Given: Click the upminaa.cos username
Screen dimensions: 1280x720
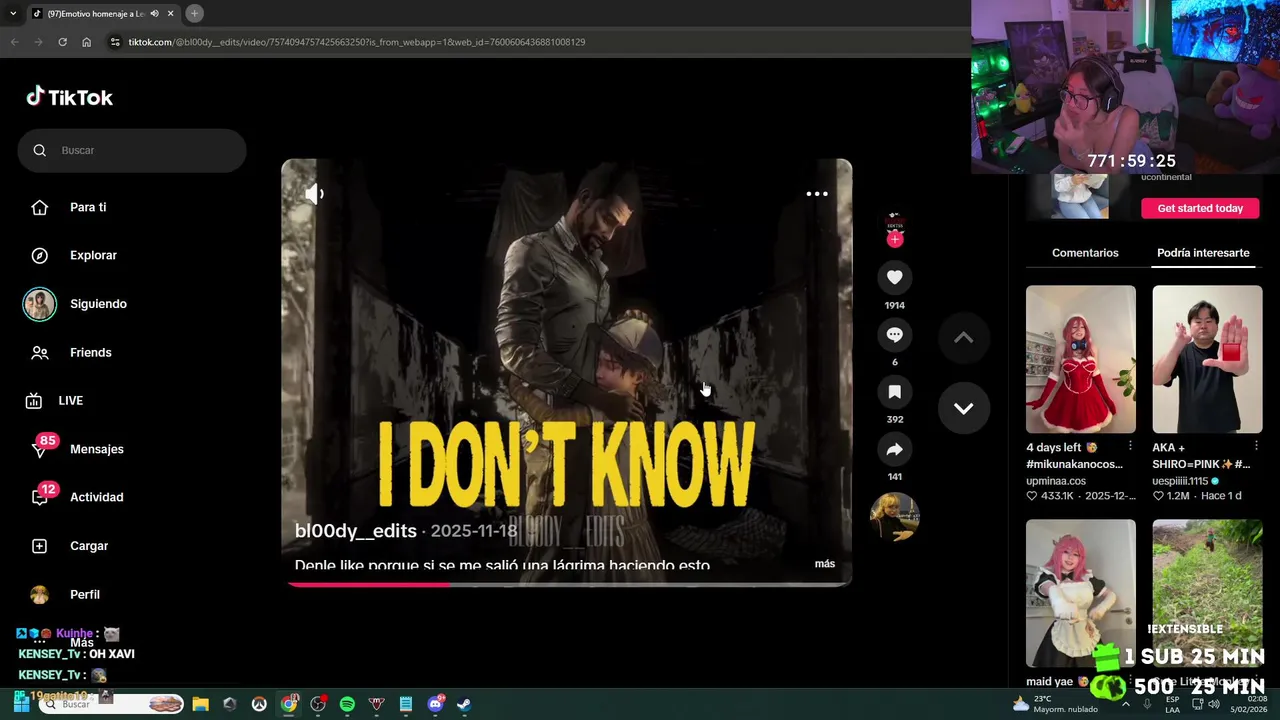Looking at the screenshot, I should [x=1056, y=481].
